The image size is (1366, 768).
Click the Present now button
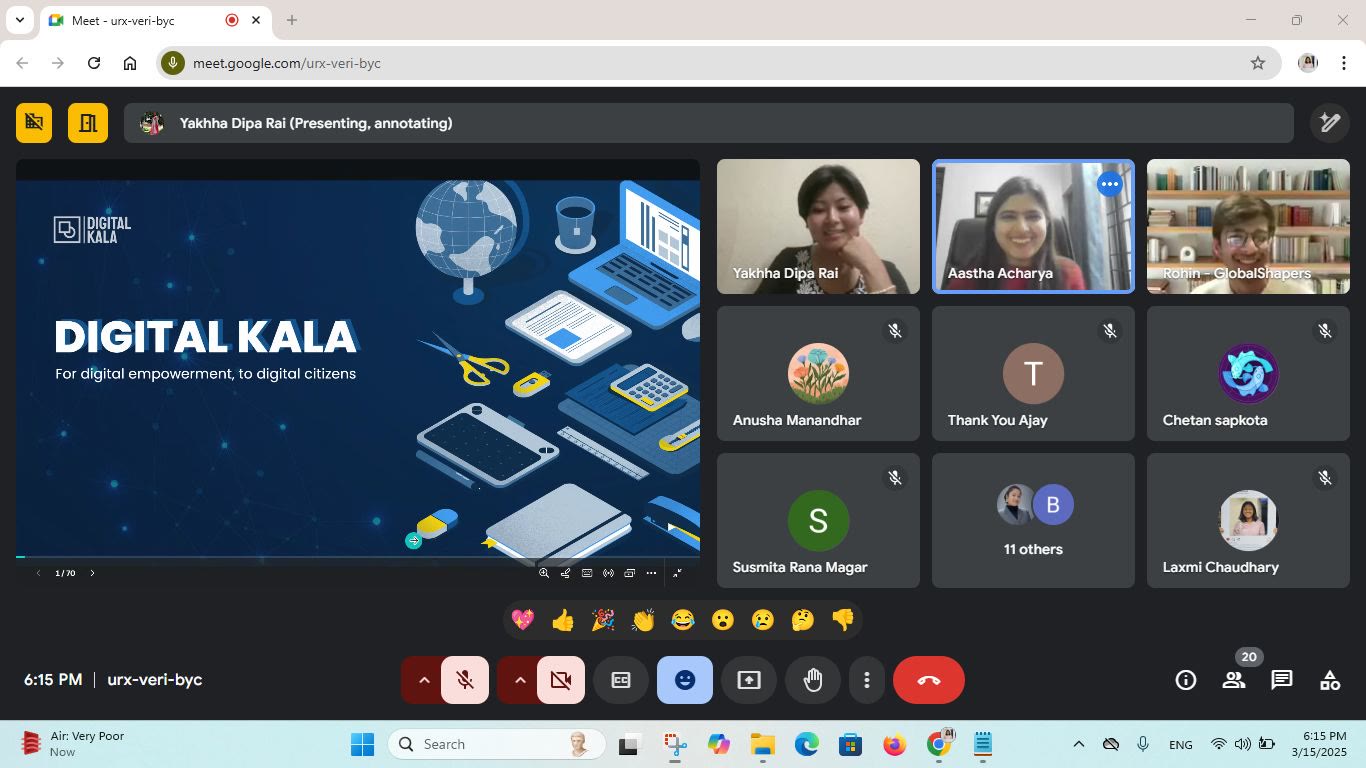point(749,680)
